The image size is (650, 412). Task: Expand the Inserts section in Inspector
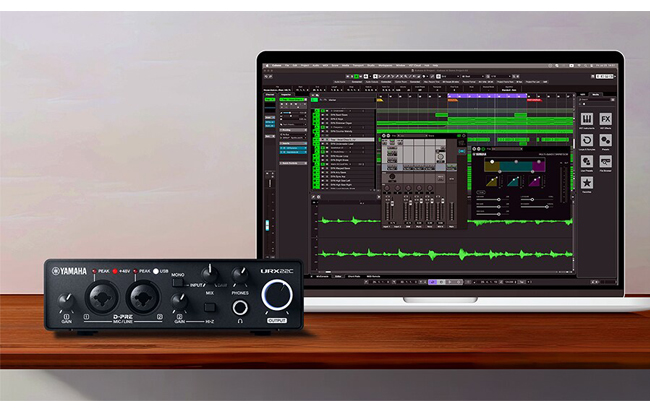click(x=293, y=143)
